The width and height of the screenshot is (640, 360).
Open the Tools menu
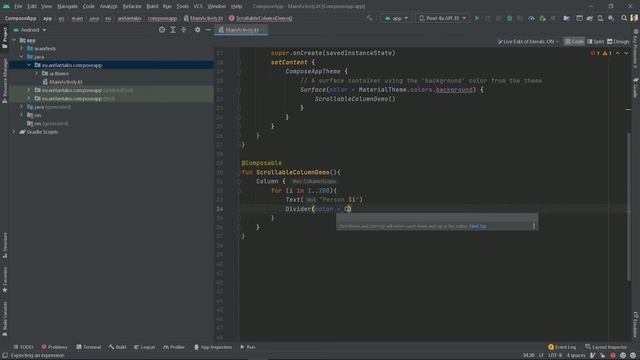[182, 6]
